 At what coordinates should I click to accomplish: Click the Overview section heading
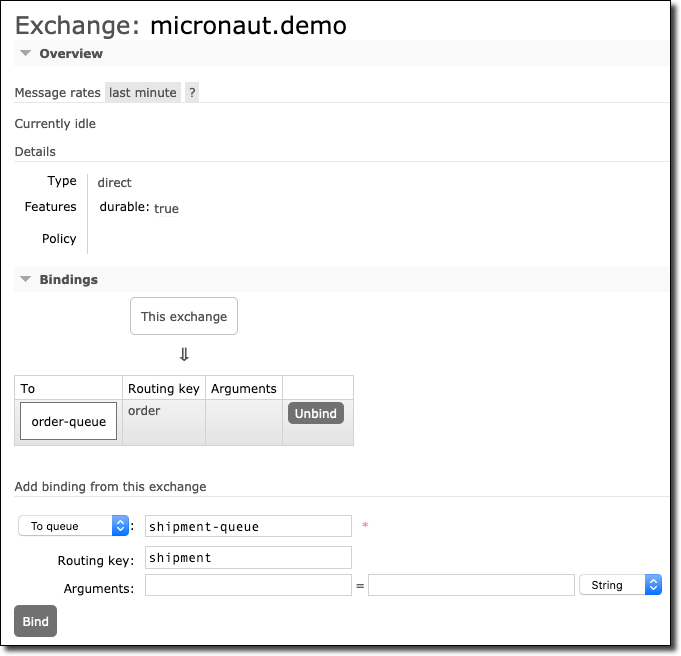click(71, 54)
